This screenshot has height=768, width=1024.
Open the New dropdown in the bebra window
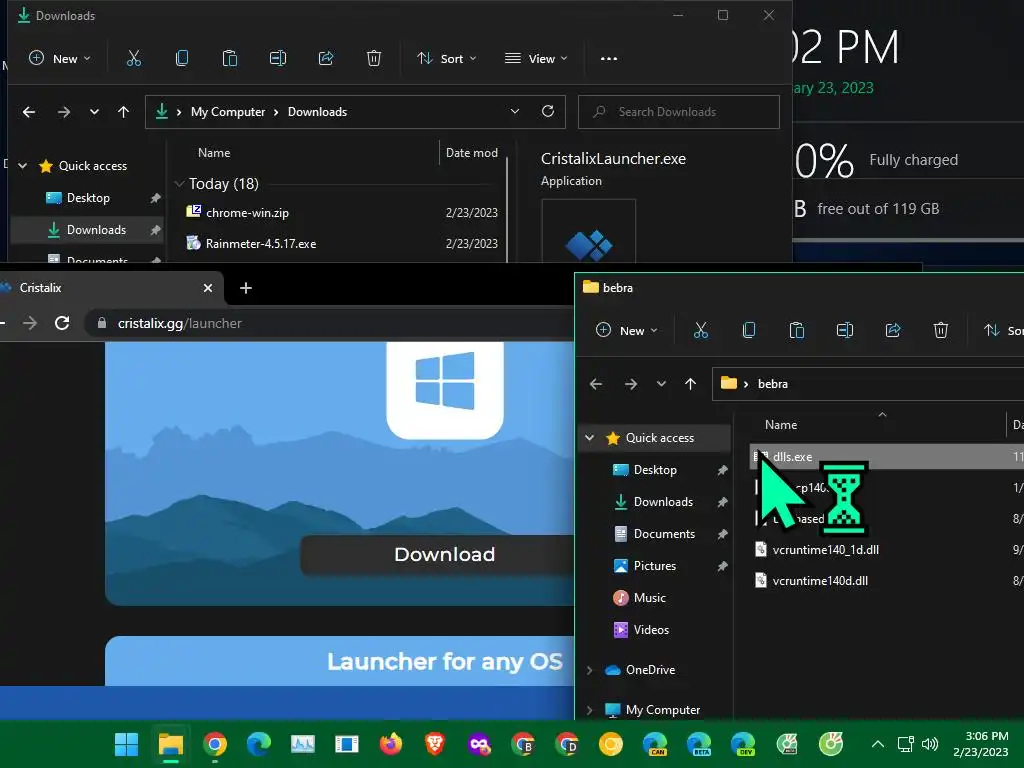[627, 330]
